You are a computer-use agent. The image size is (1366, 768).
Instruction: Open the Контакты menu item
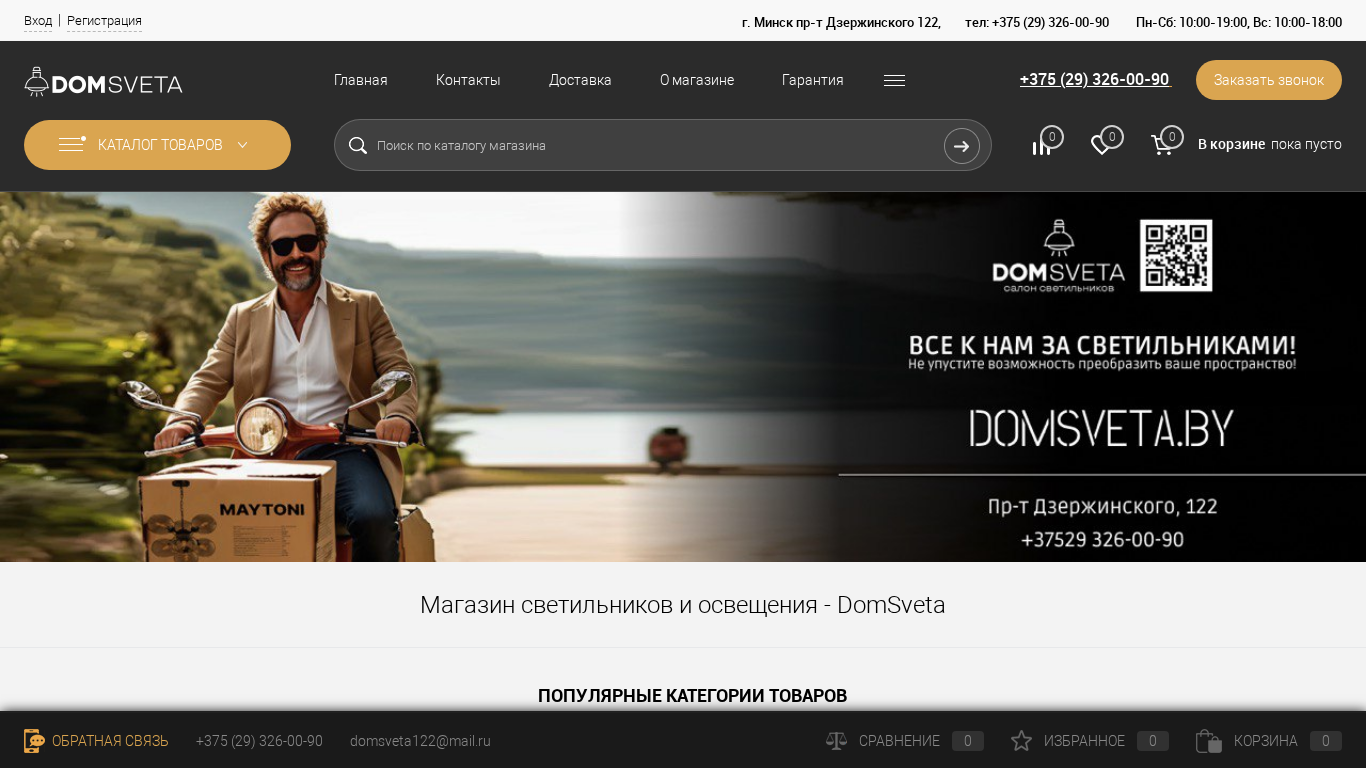468,80
